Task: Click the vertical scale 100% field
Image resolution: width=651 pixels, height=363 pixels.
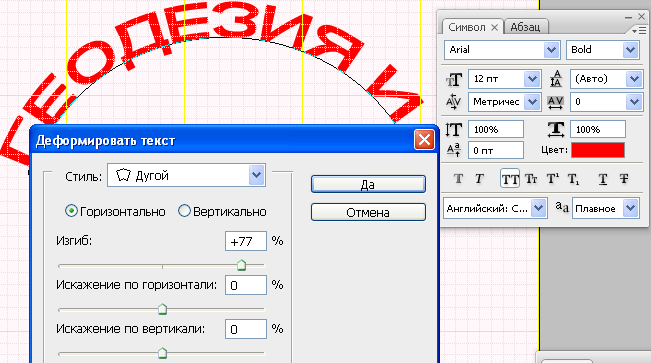Action: point(496,130)
